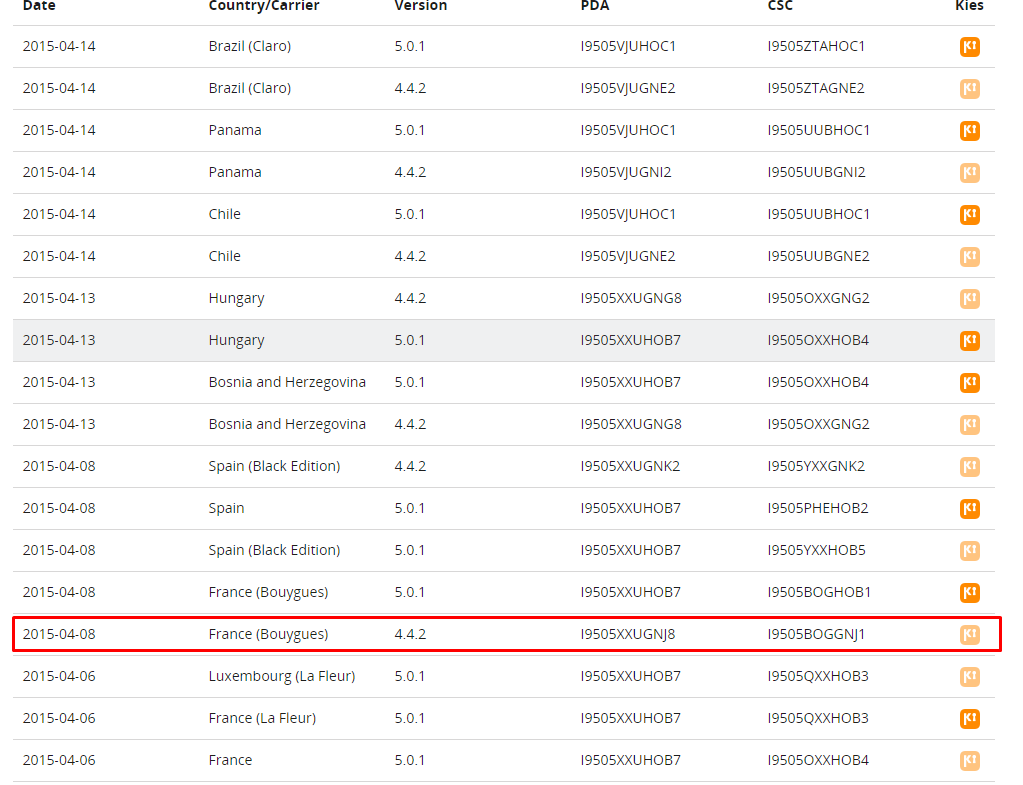Viewport: 1023px width, 785px height.
Task: Click Kies icon in I9505PHEHOB2 Spain row
Action: pos(970,508)
